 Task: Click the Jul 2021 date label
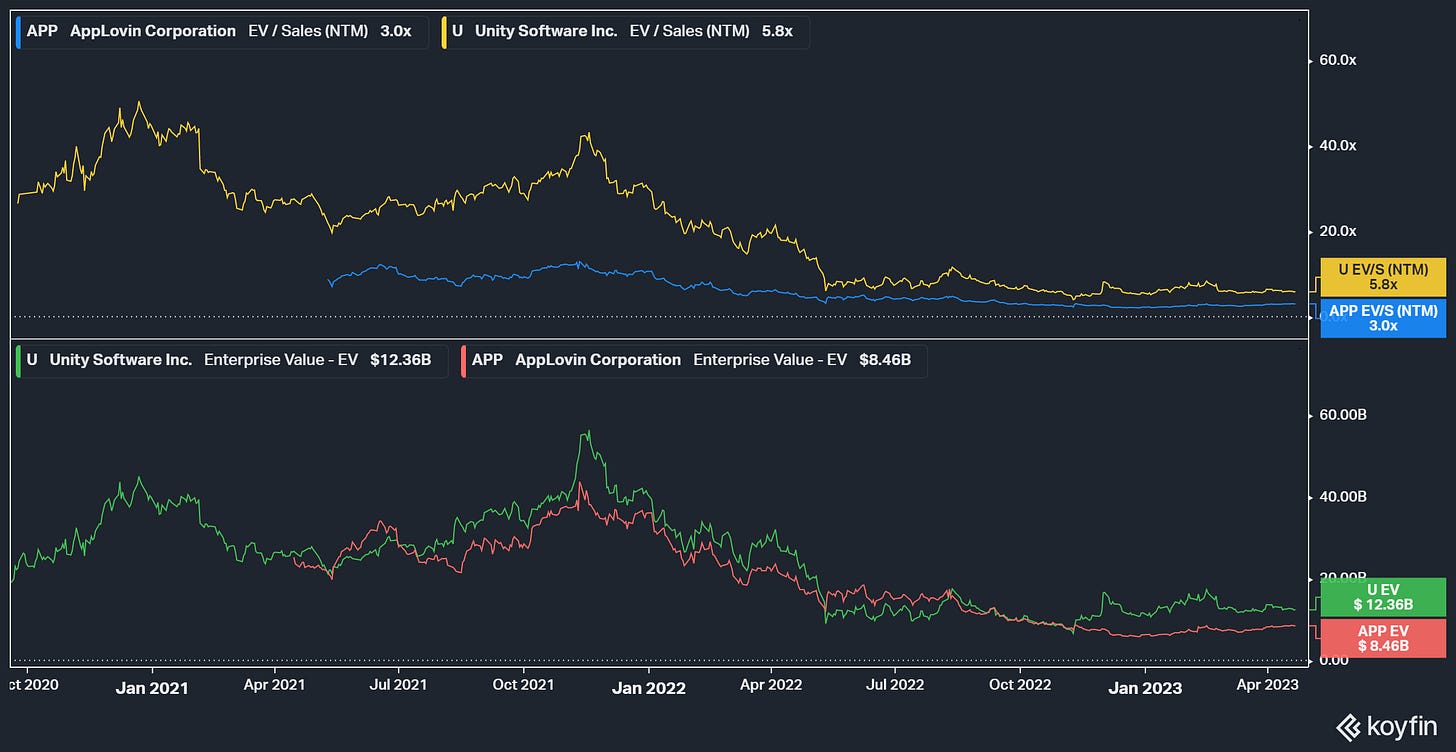398,685
